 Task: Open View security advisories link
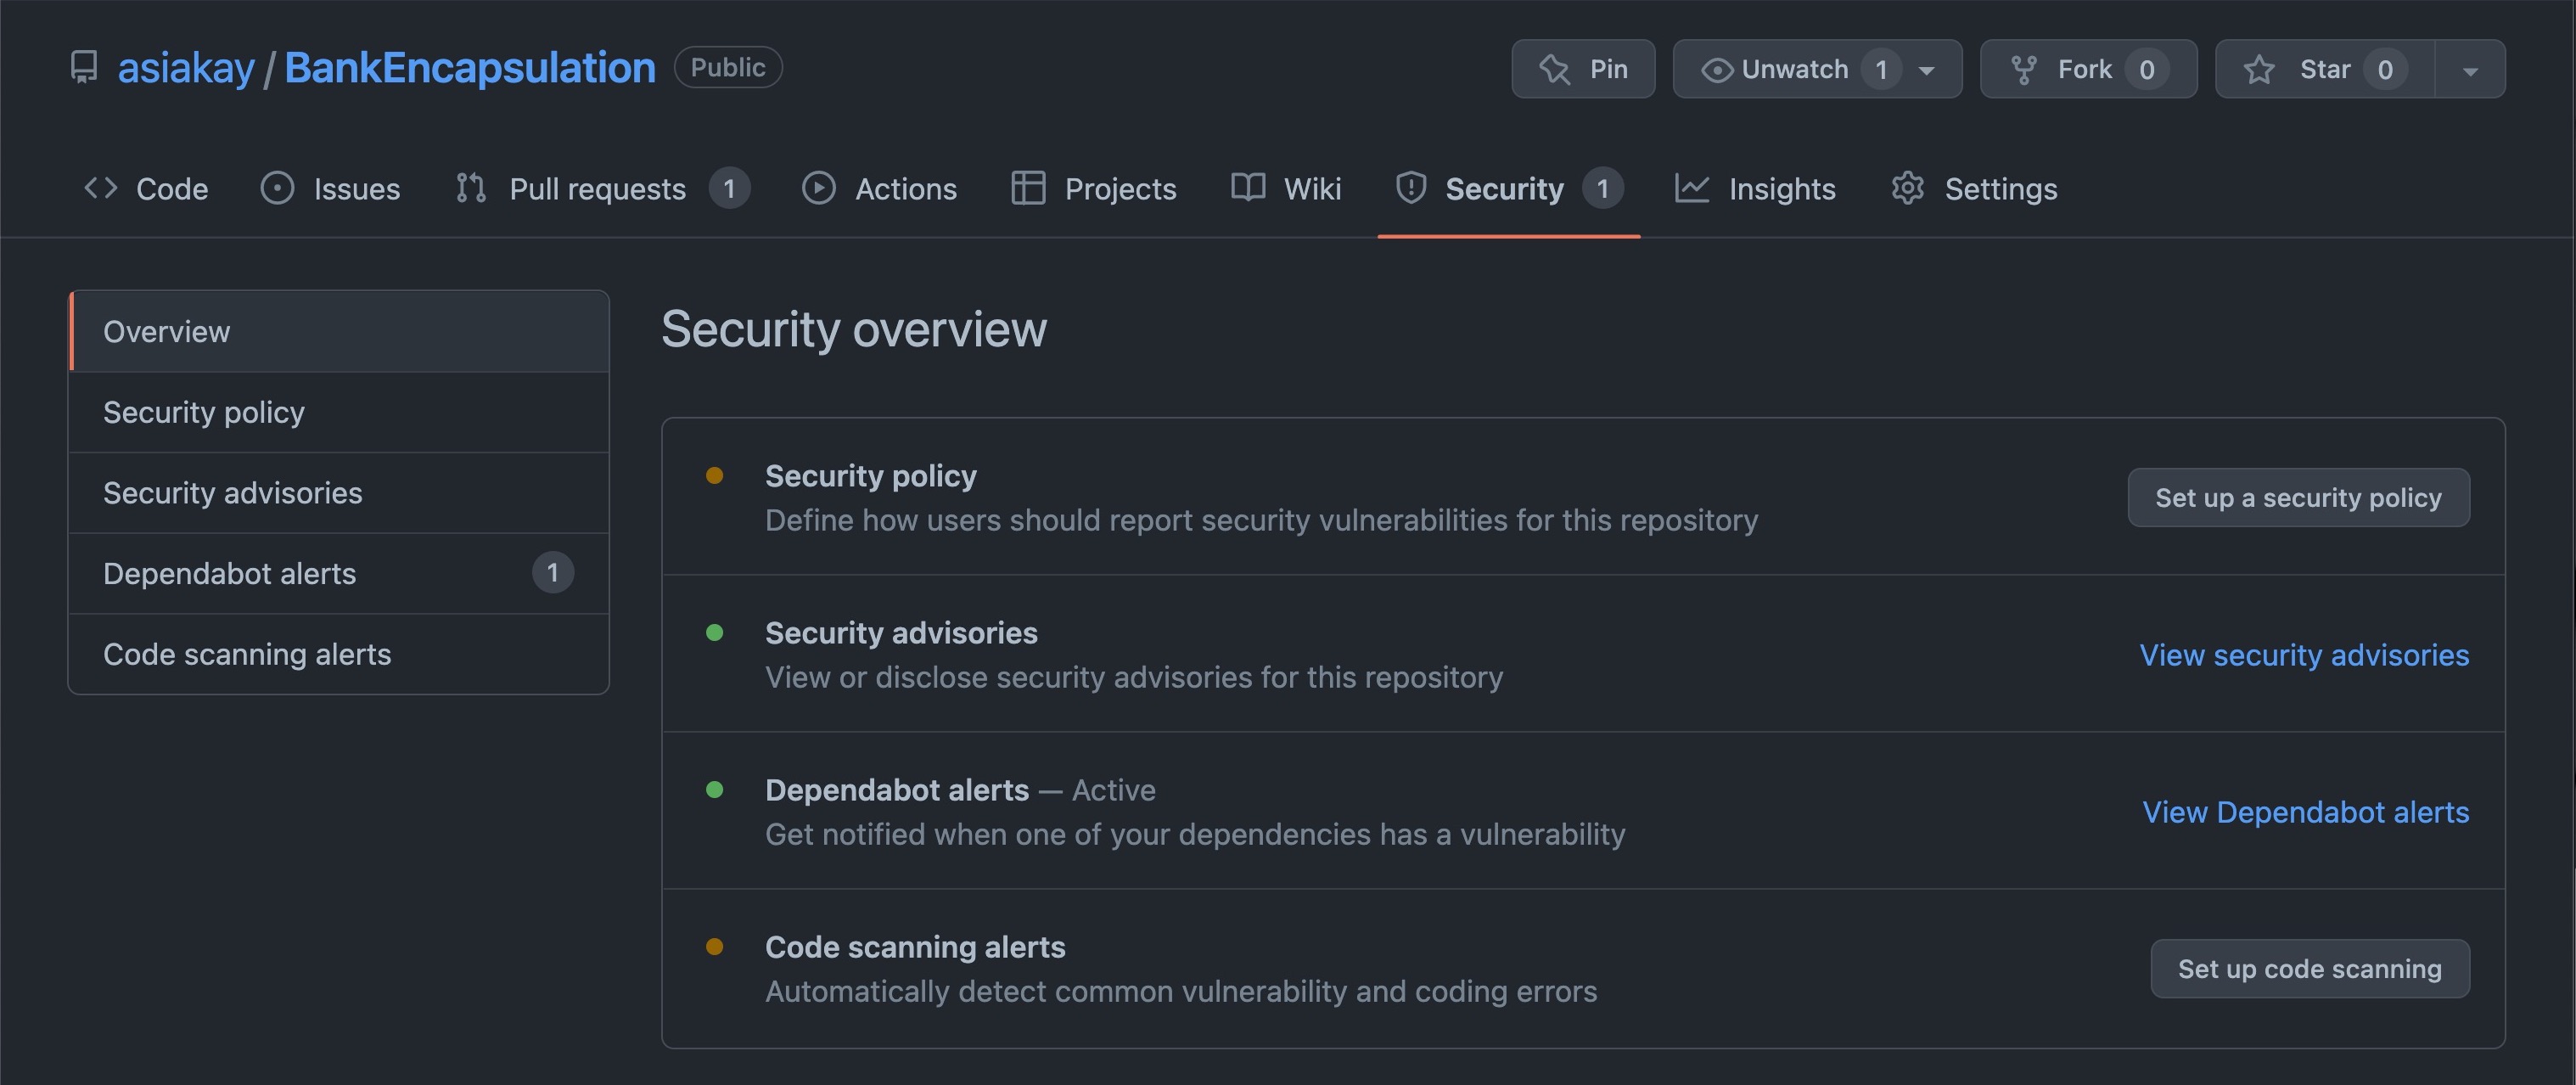click(2304, 654)
